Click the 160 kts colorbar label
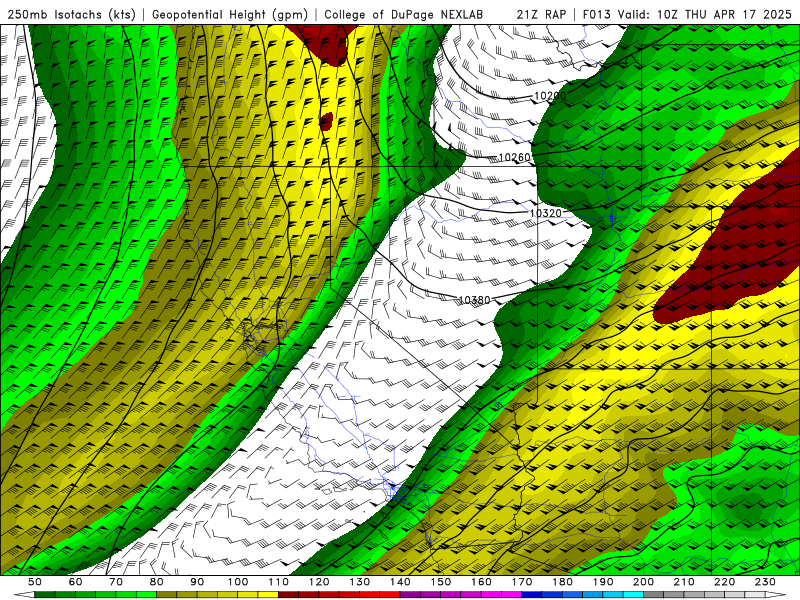800x600 pixels. click(481, 582)
